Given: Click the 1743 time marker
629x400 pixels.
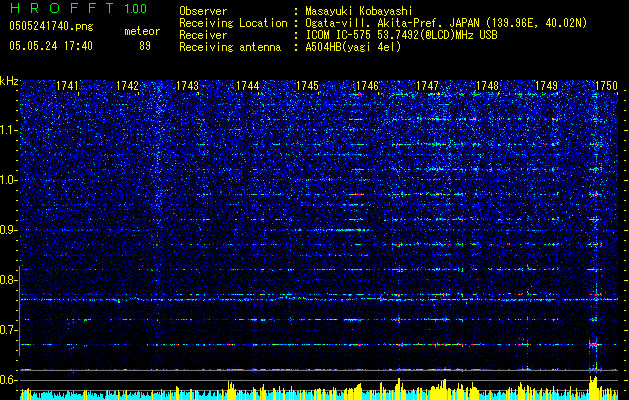Looking at the screenshot, I should [x=187, y=86].
